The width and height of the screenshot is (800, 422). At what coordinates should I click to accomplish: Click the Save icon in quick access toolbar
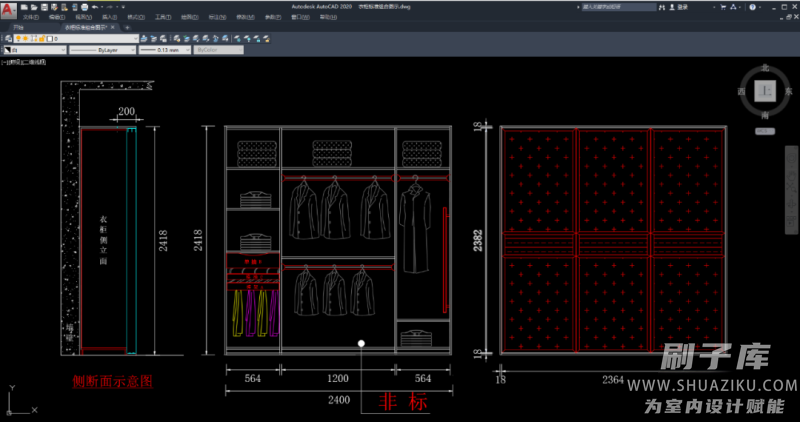point(46,6)
